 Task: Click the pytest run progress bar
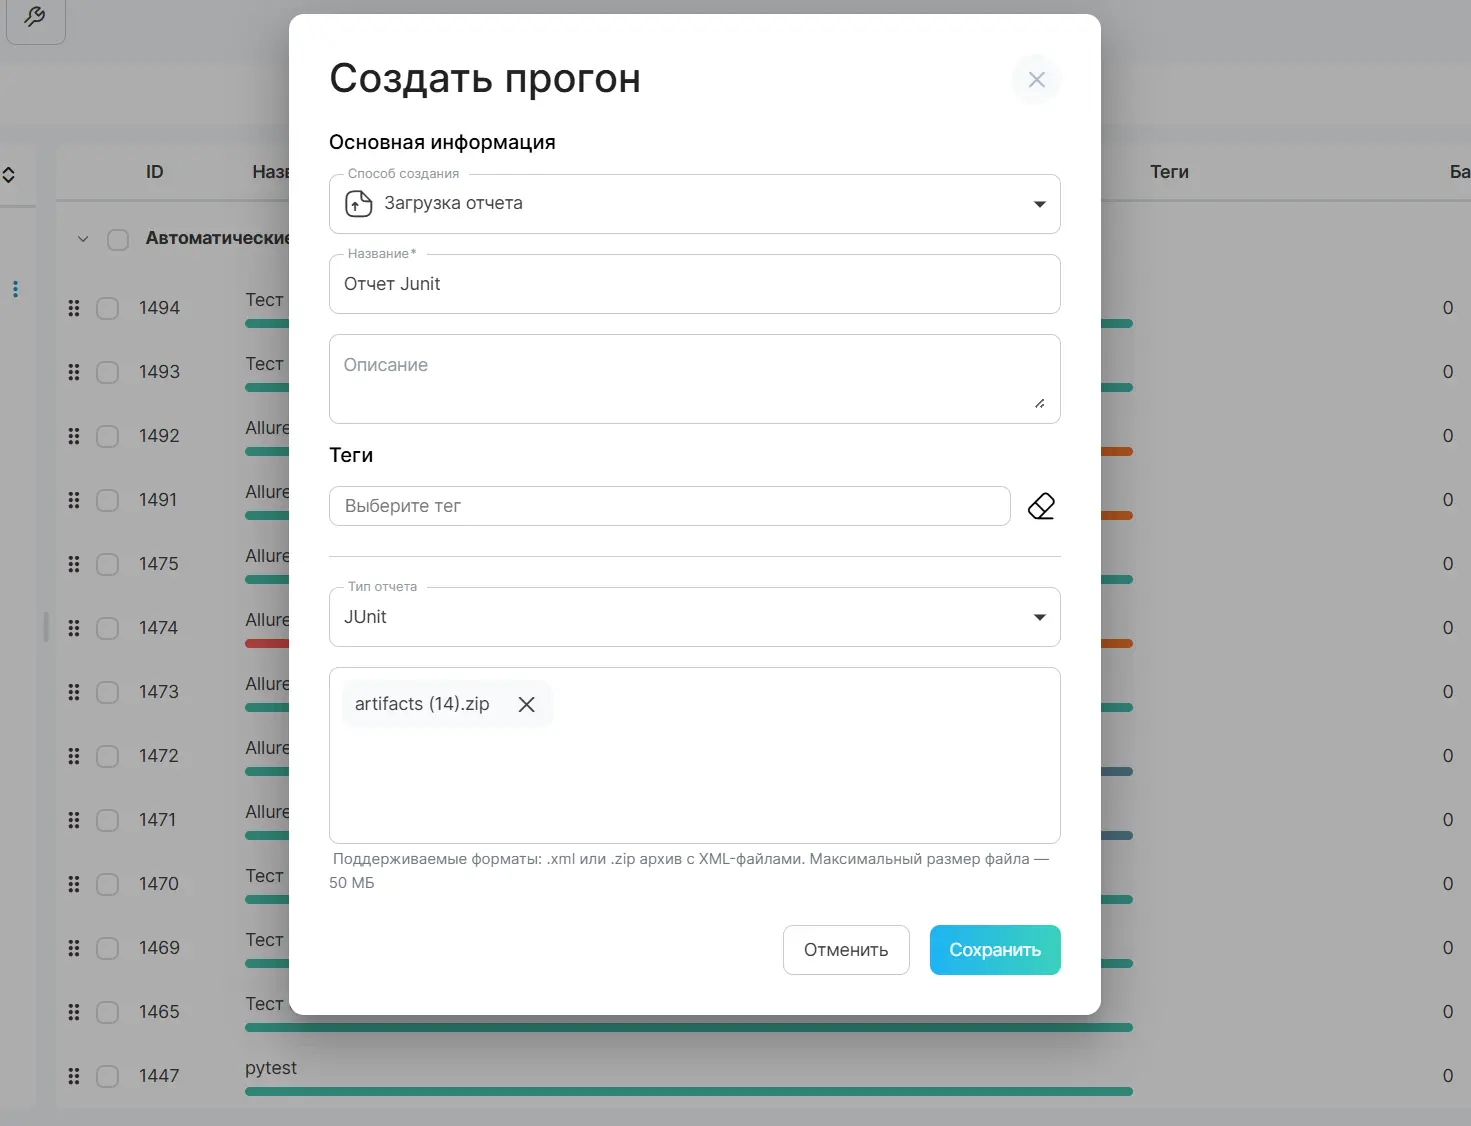click(690, 1091)
